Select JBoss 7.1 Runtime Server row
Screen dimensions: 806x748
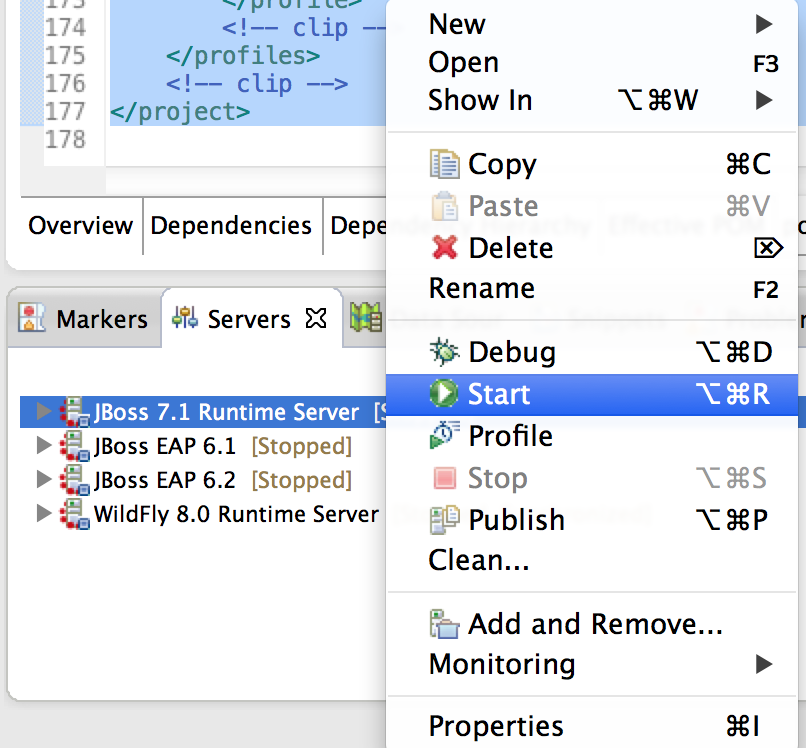[x=203, y=412]
